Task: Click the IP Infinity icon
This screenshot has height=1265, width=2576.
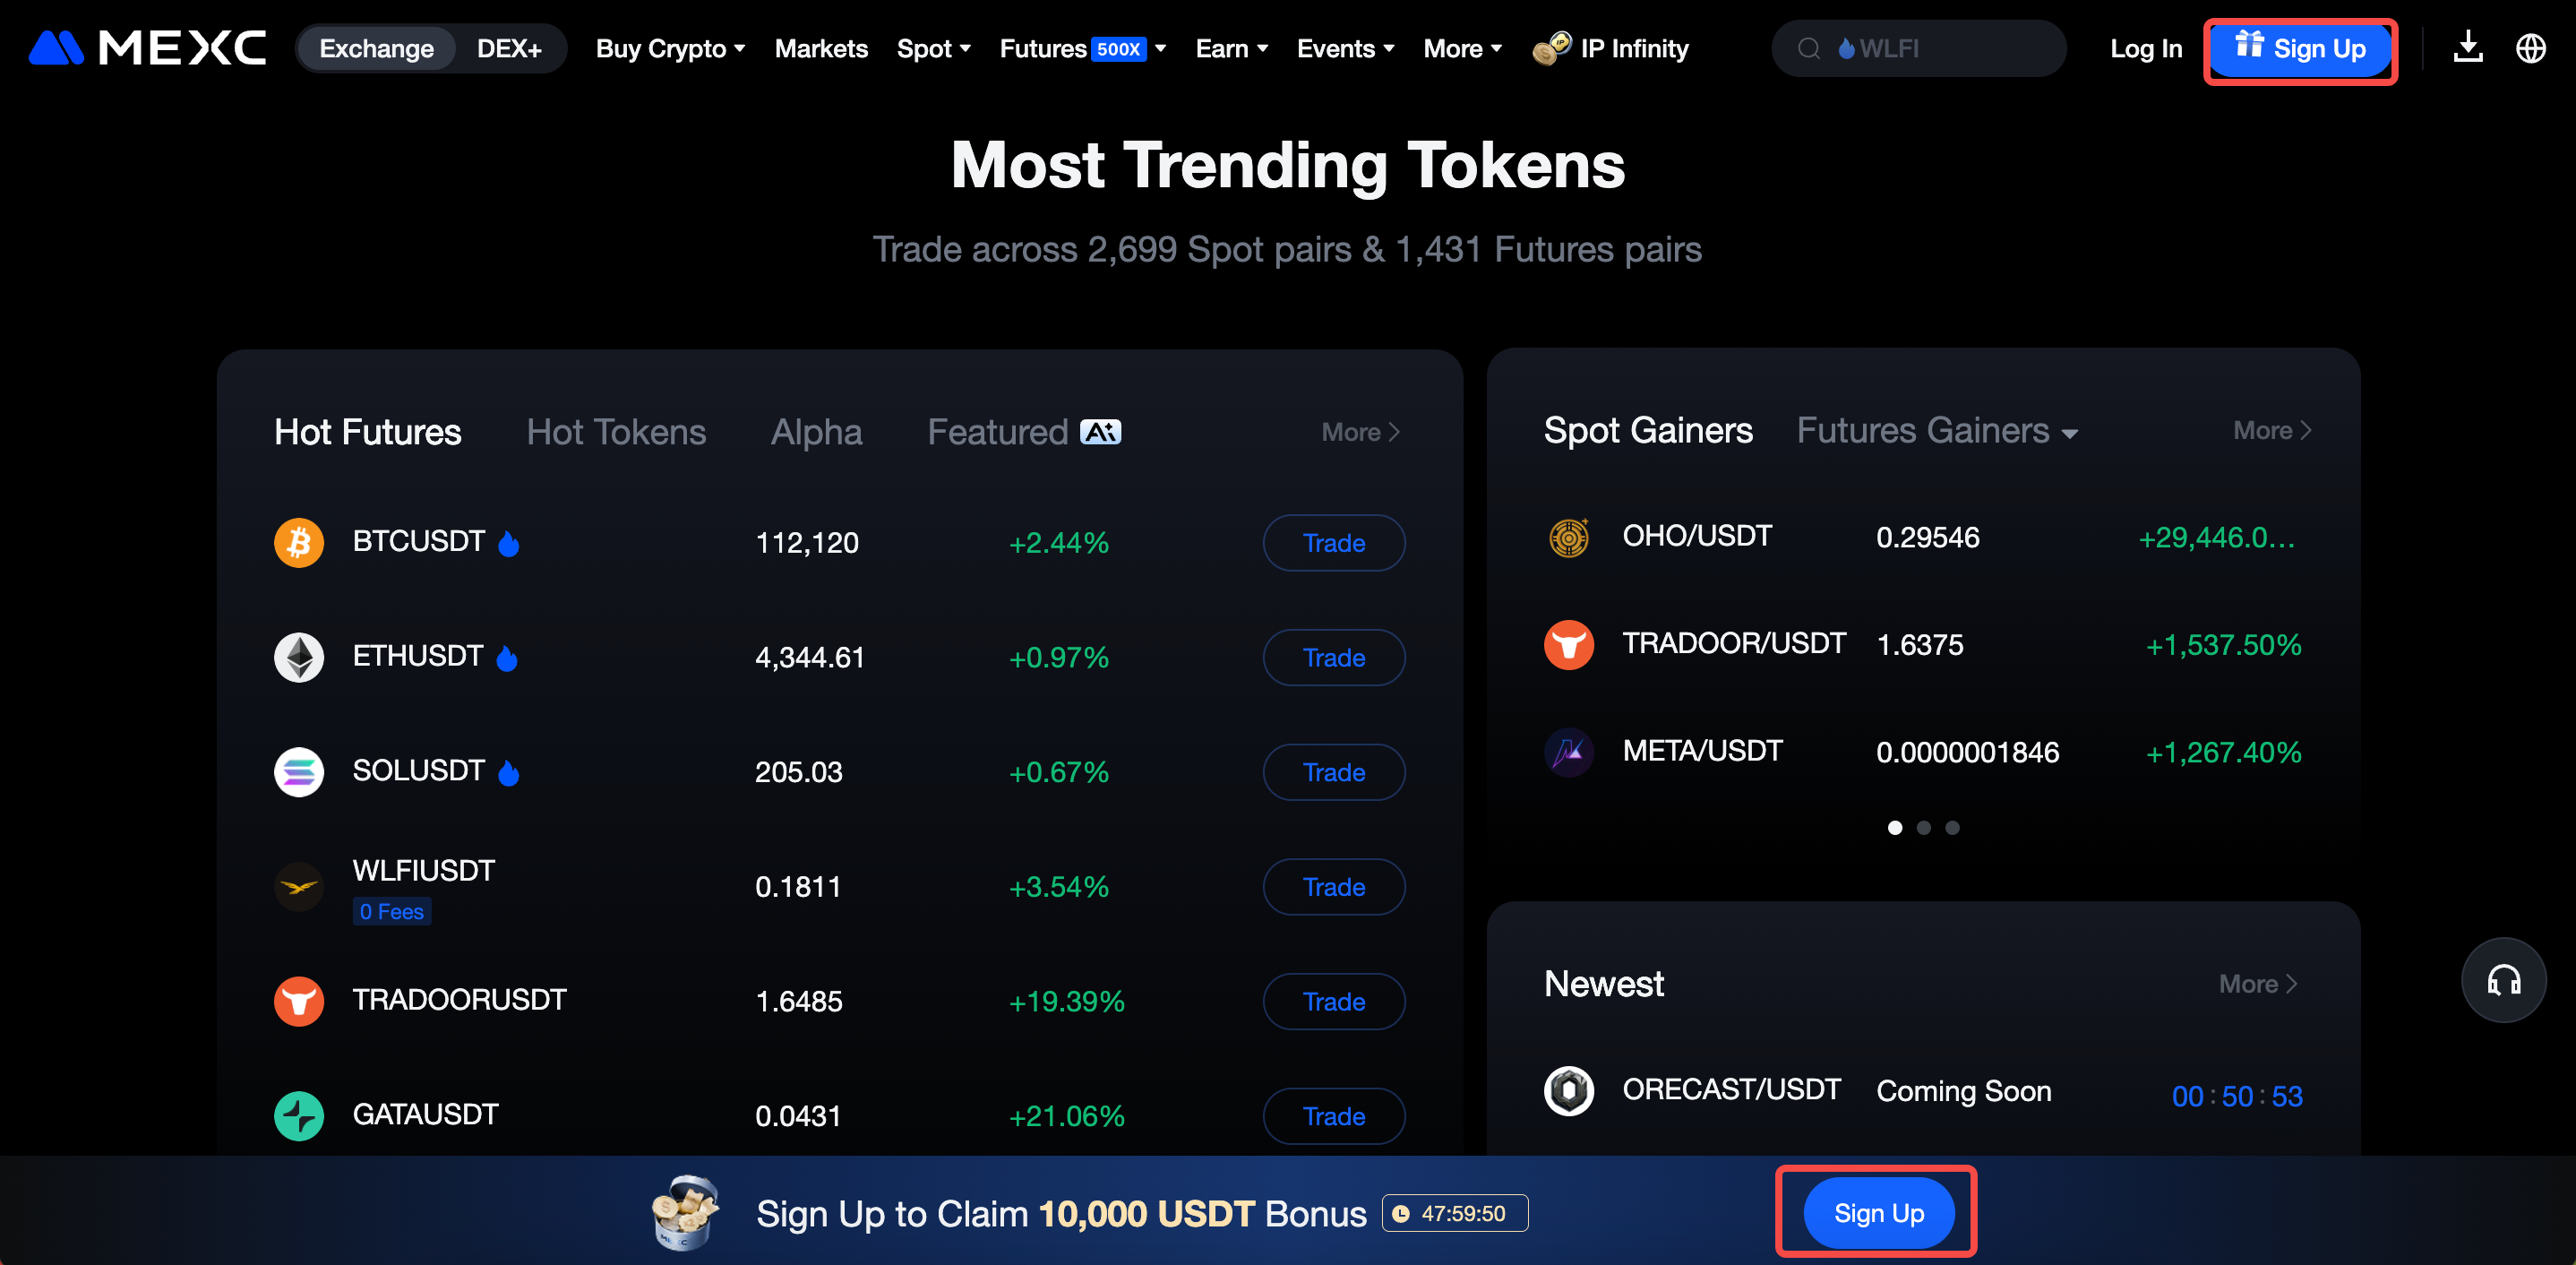Action: pyautogui.click(x=1551, y=48)
